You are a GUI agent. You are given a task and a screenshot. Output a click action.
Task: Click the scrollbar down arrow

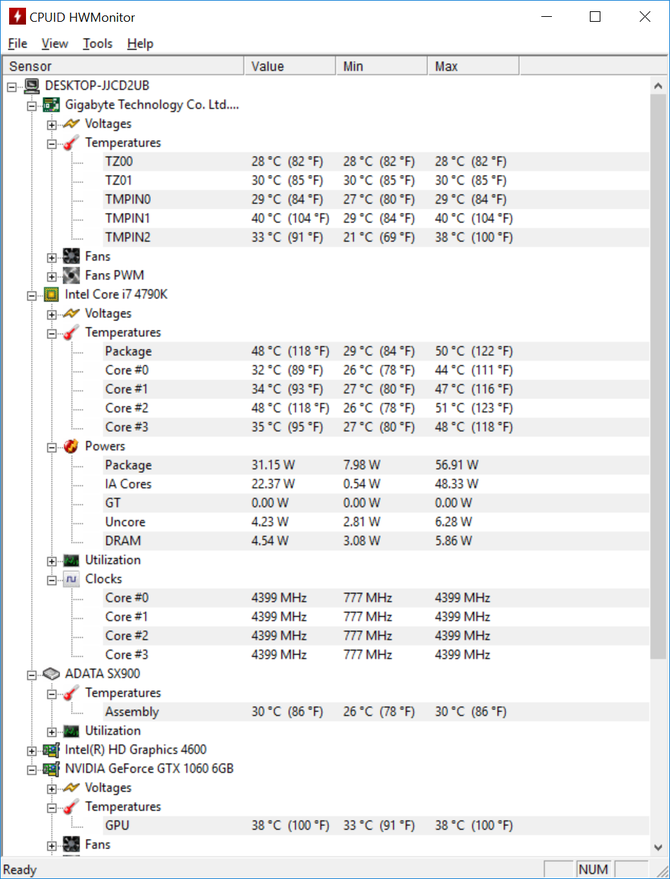click(x=658, y=846)
